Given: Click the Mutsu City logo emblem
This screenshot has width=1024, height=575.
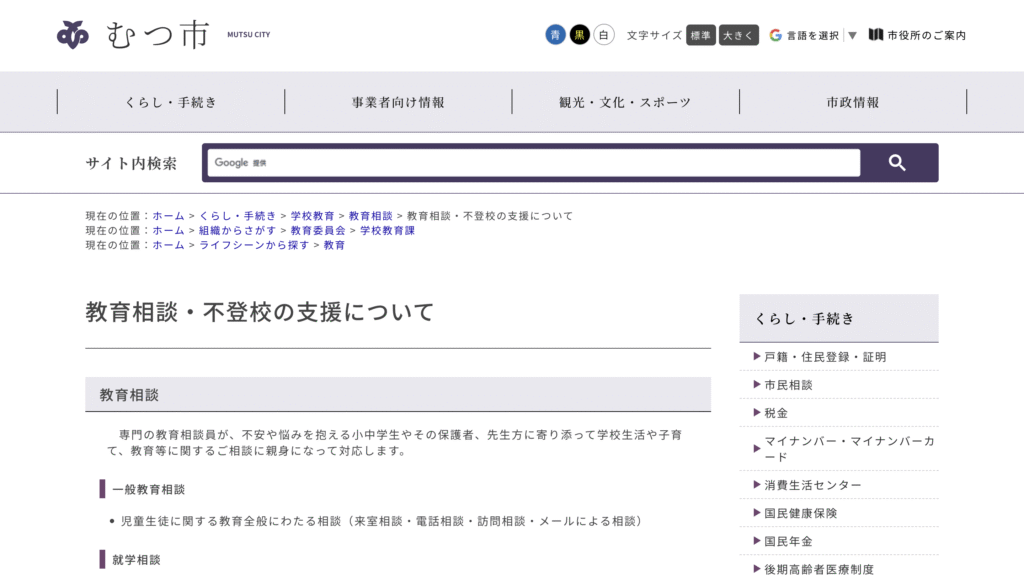Looking at the screenshot, I should (x=72, y=35).
